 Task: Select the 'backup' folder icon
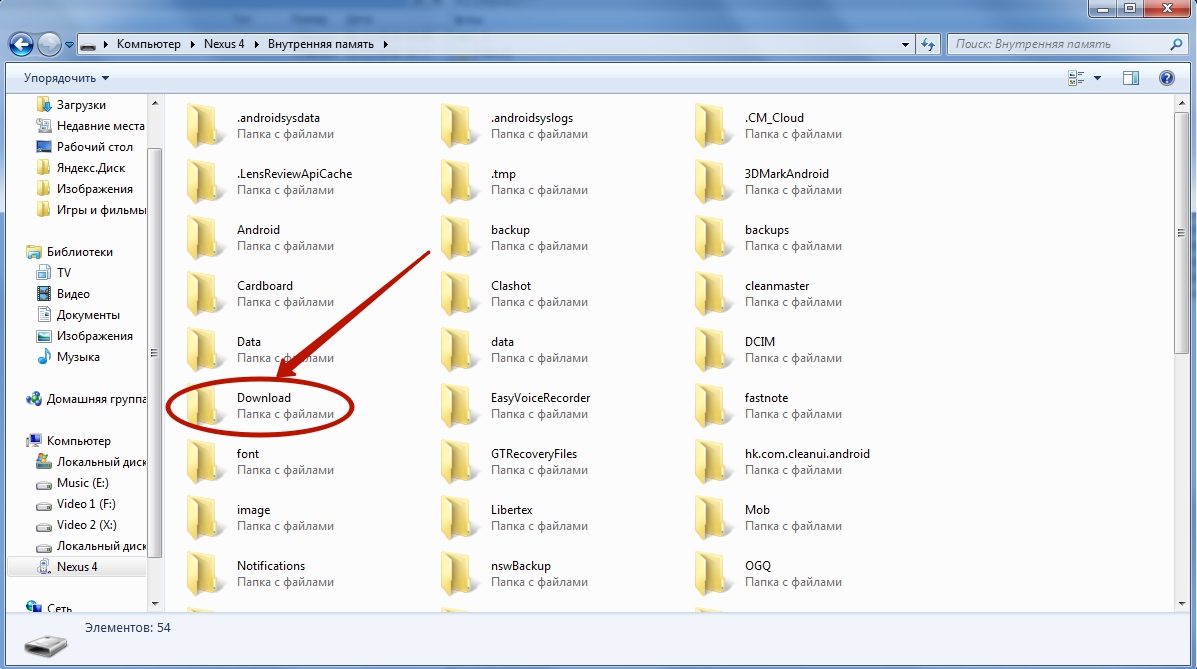pyautogui.click(x=458, y=238)
